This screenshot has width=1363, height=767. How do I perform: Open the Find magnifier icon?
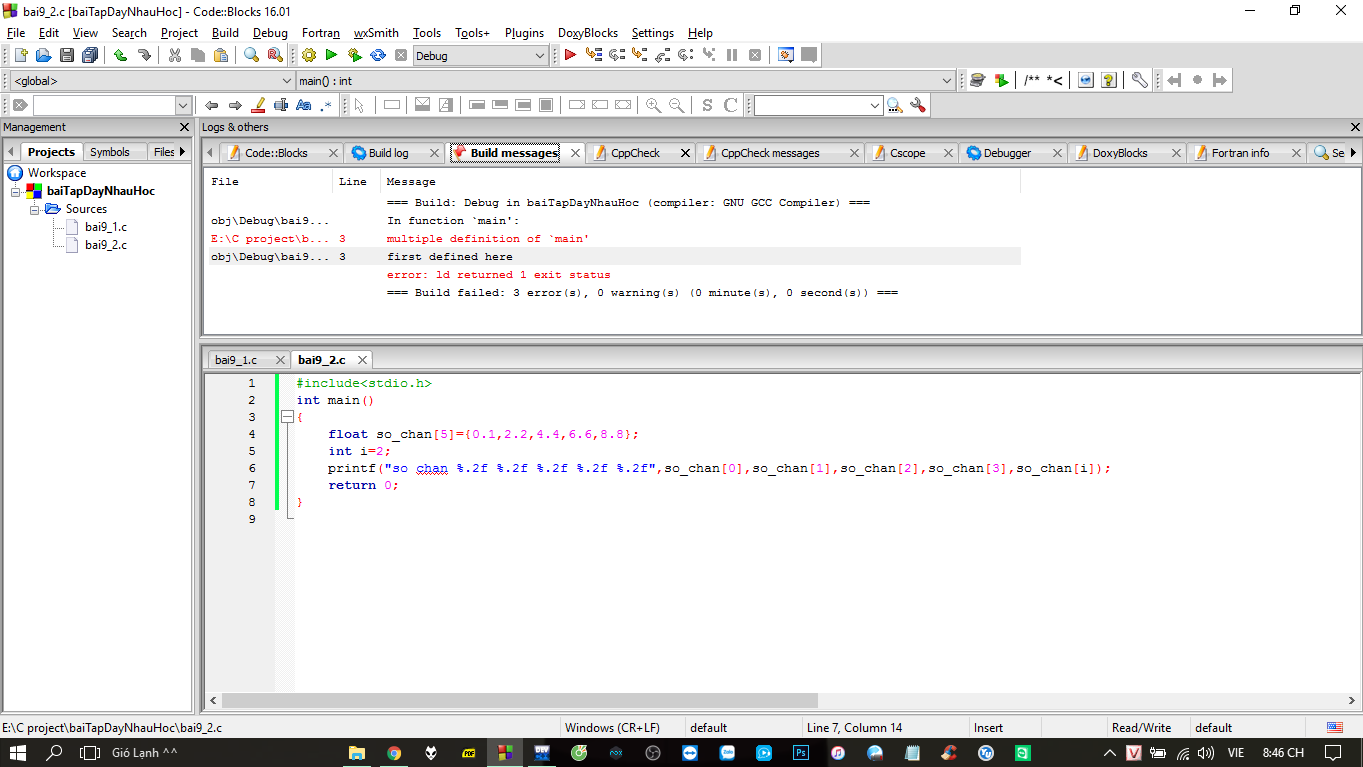[251, 56]
